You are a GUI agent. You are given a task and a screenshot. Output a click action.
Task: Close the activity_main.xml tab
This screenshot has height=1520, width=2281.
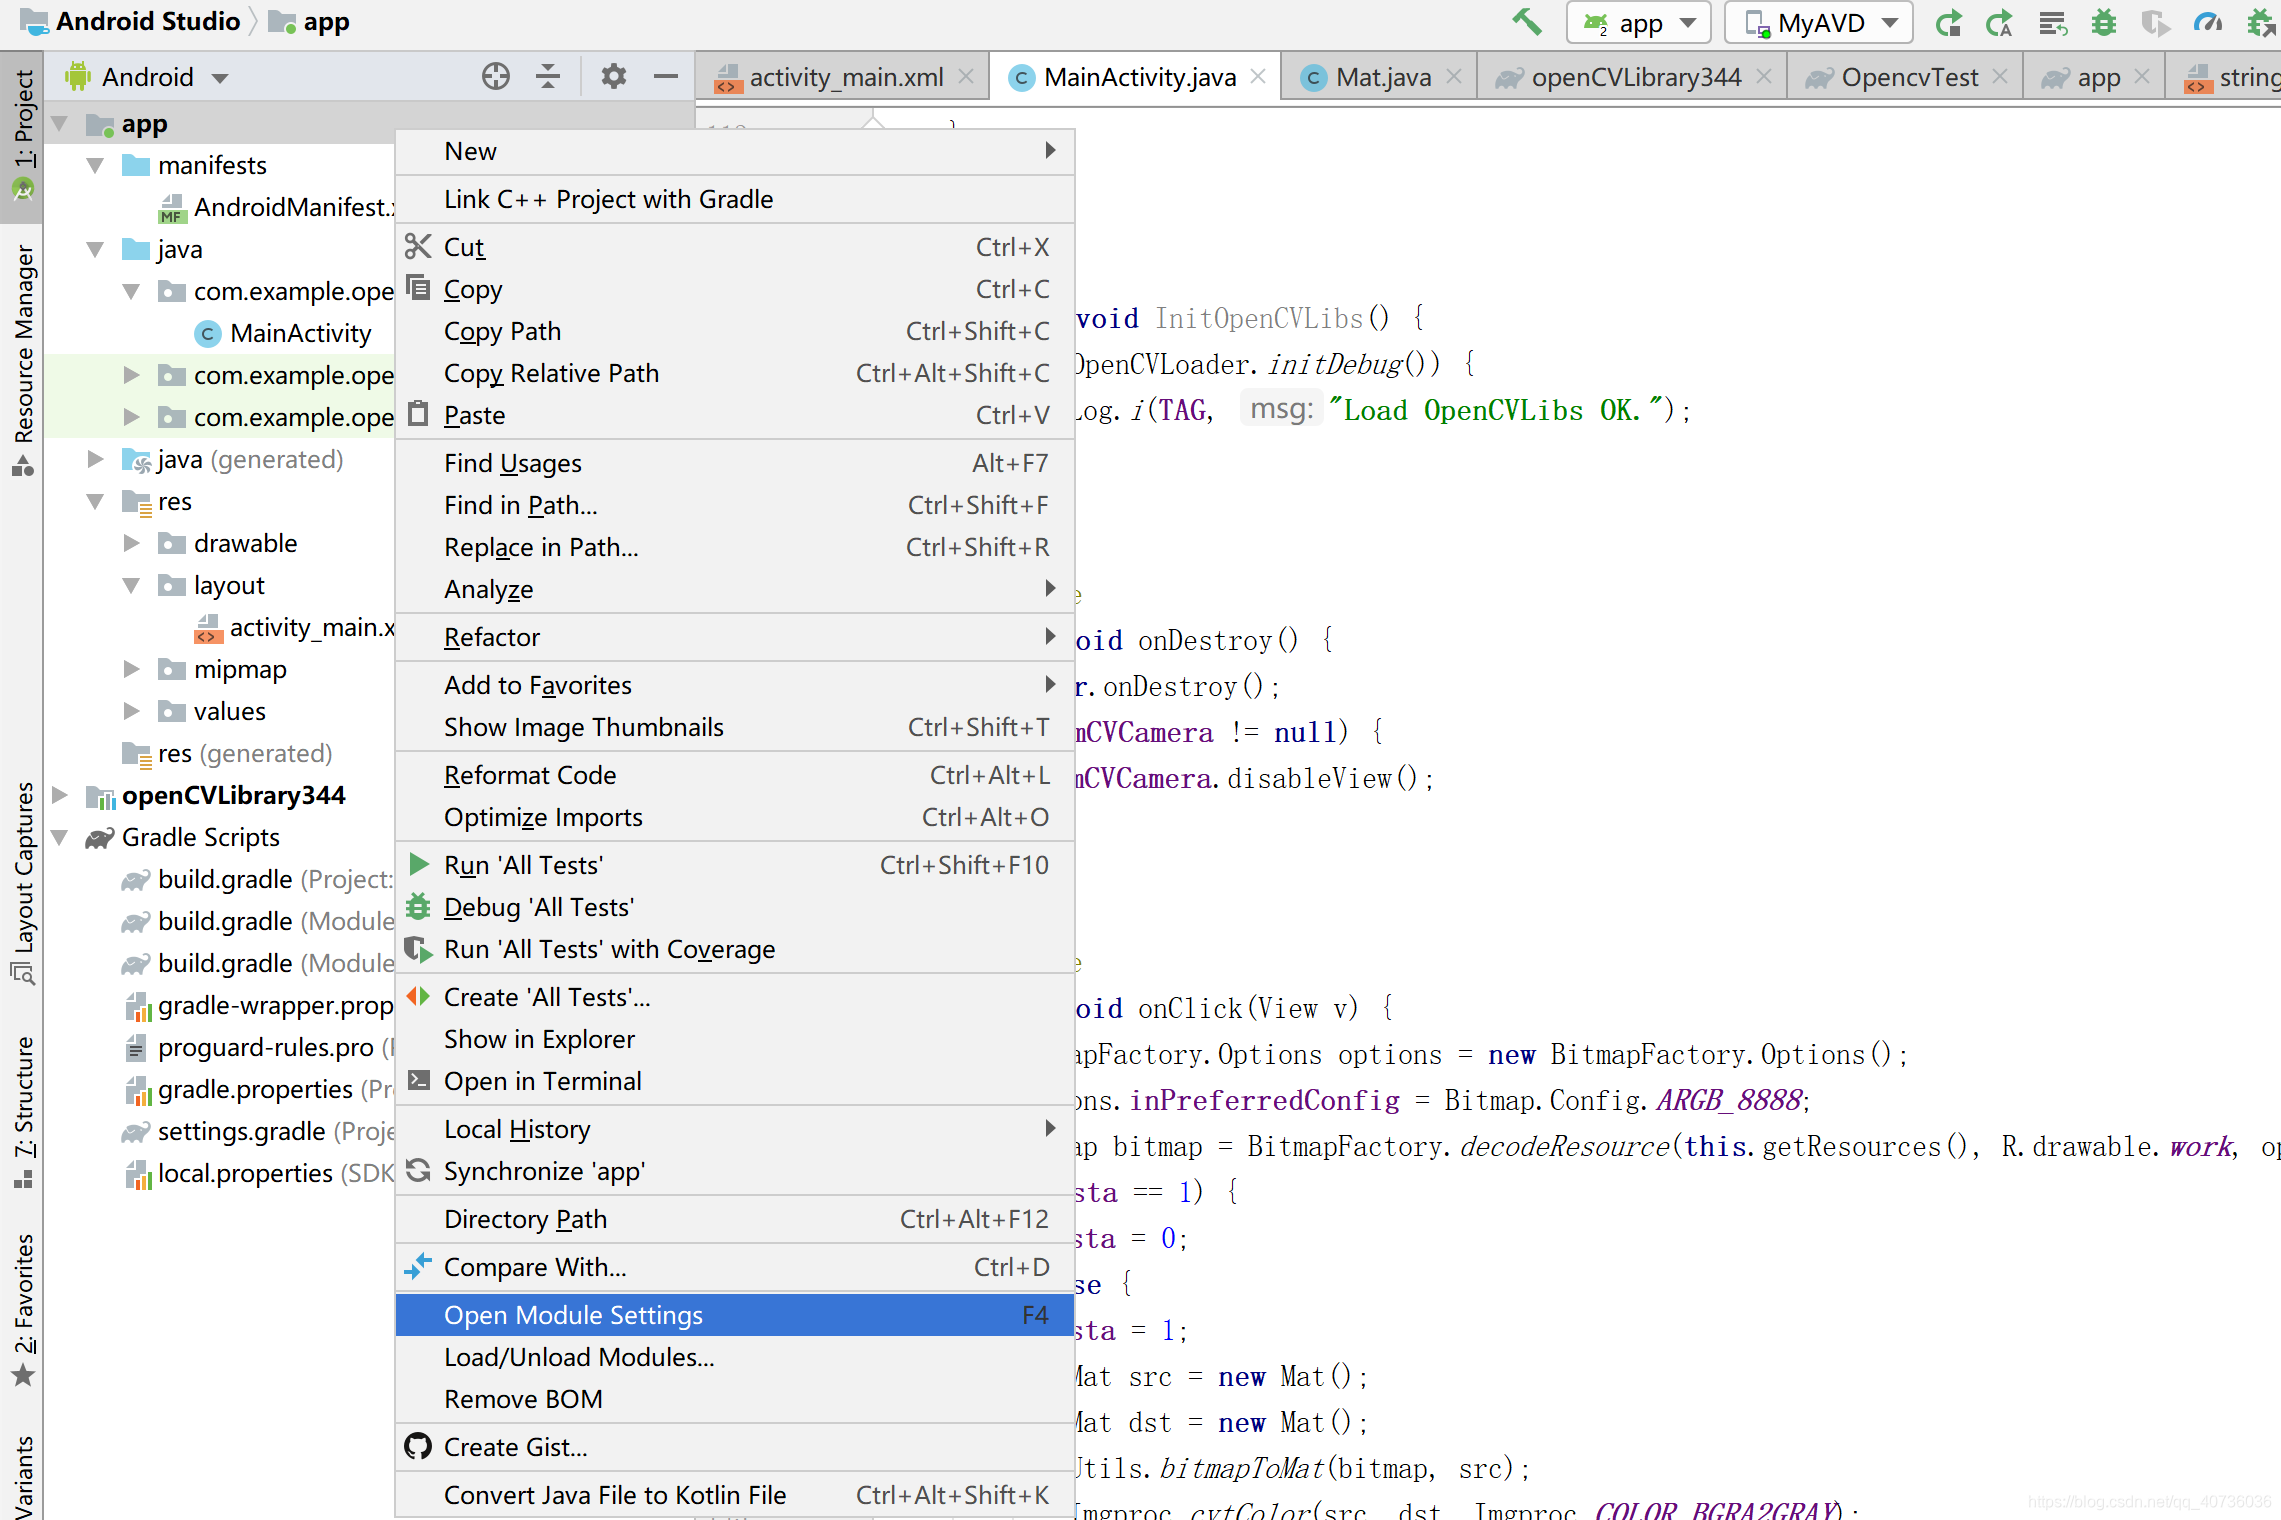pyautogui.click(x=966, y=76)
